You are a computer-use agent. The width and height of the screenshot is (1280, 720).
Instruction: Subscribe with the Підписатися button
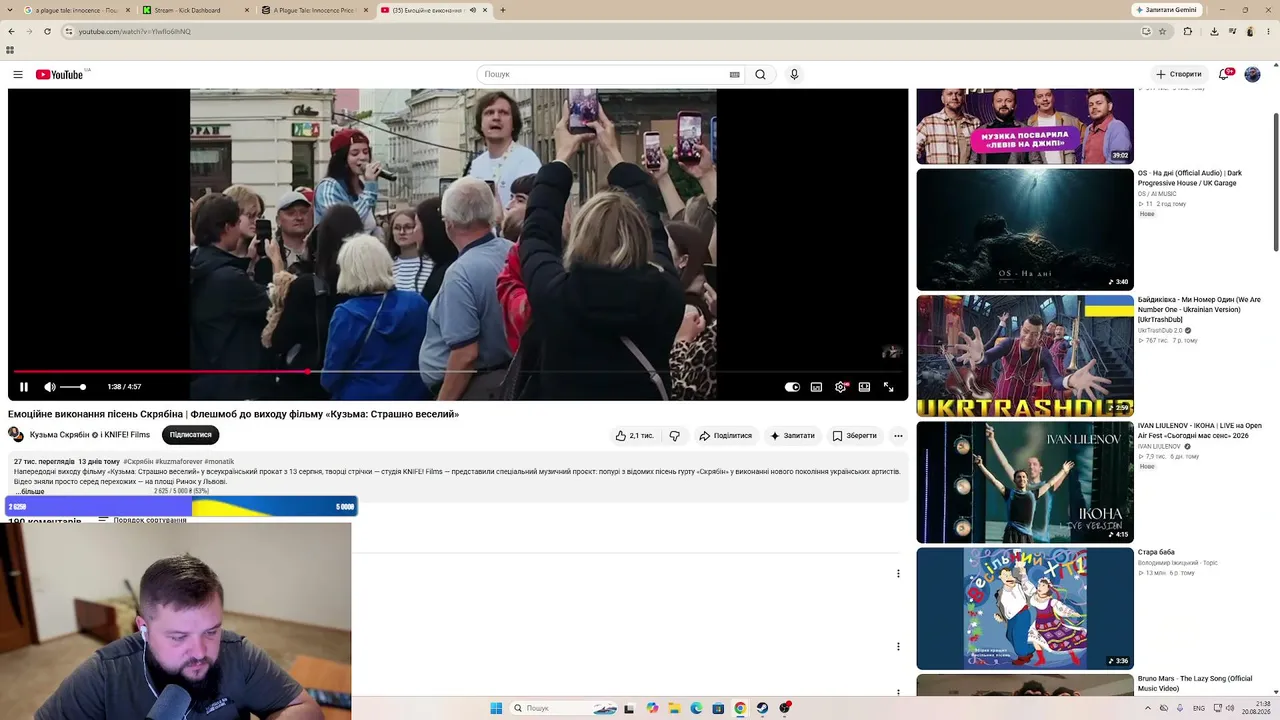[190, 435]
